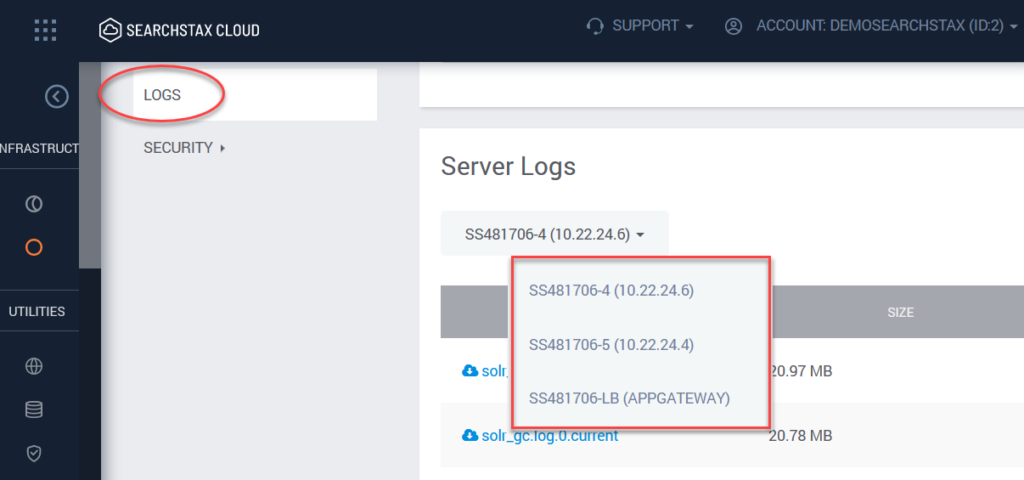The image size is (1024, 480).
Task: Open the Account DEMOSEARCHSTAX dropdown
Action: pos(887,26)
